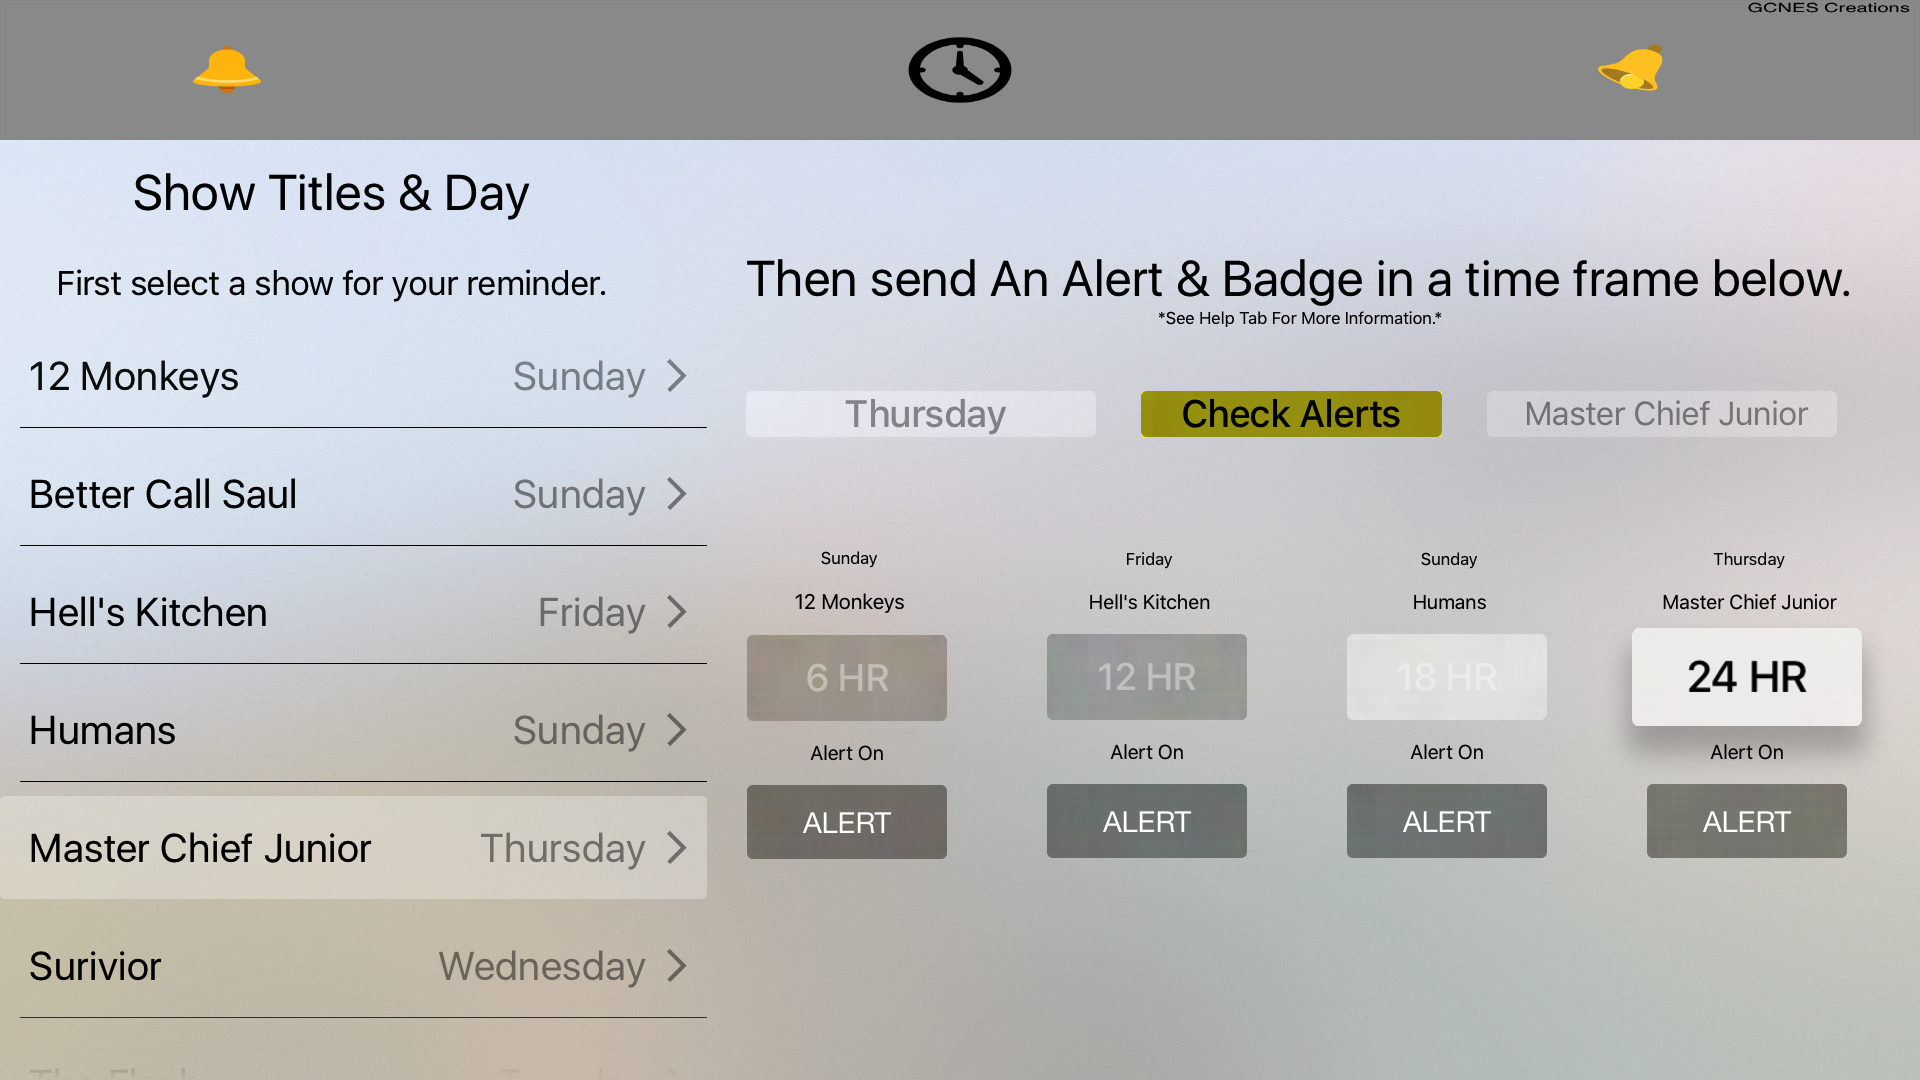Expand the 12 Monkeys Sunday row
This screenshot has height=1080, width=1920.
679,377
